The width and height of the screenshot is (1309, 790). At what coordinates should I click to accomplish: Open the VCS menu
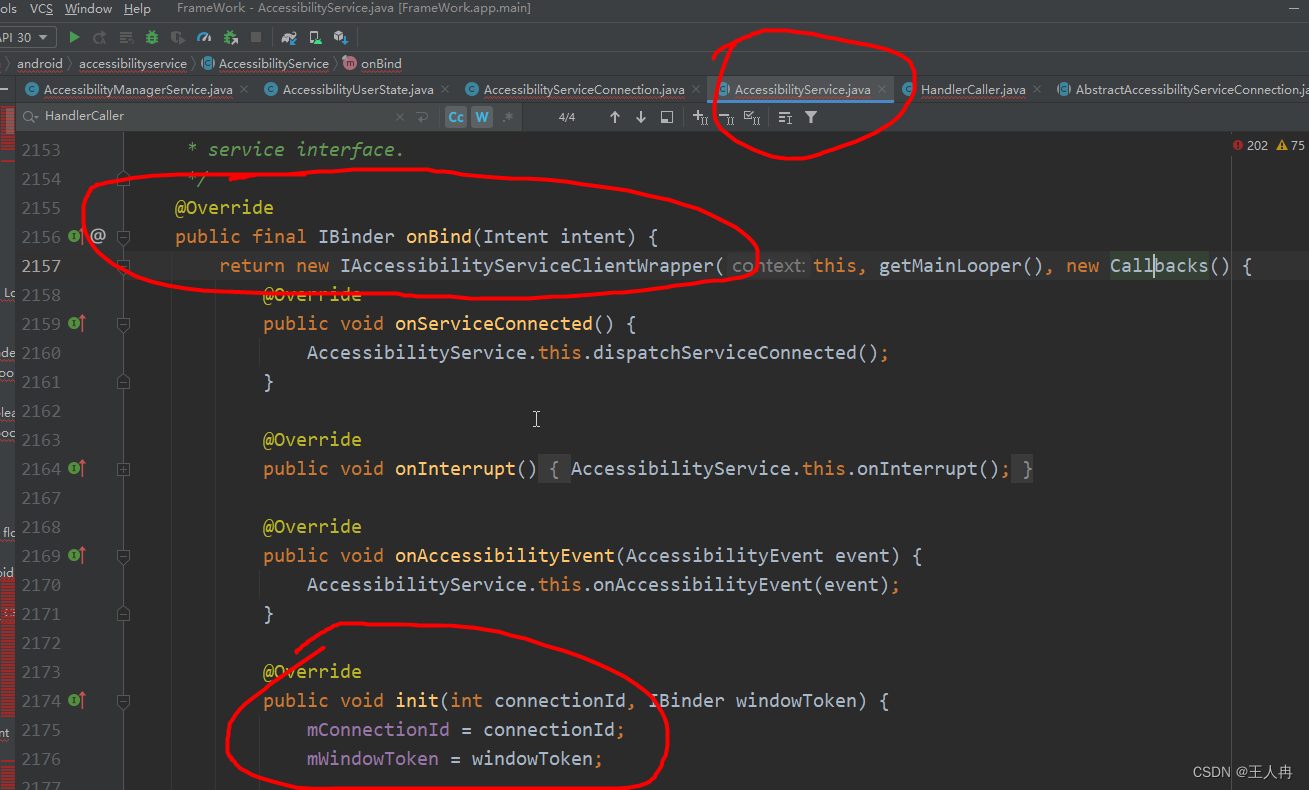pyautogui.click(x=42, y=9)
